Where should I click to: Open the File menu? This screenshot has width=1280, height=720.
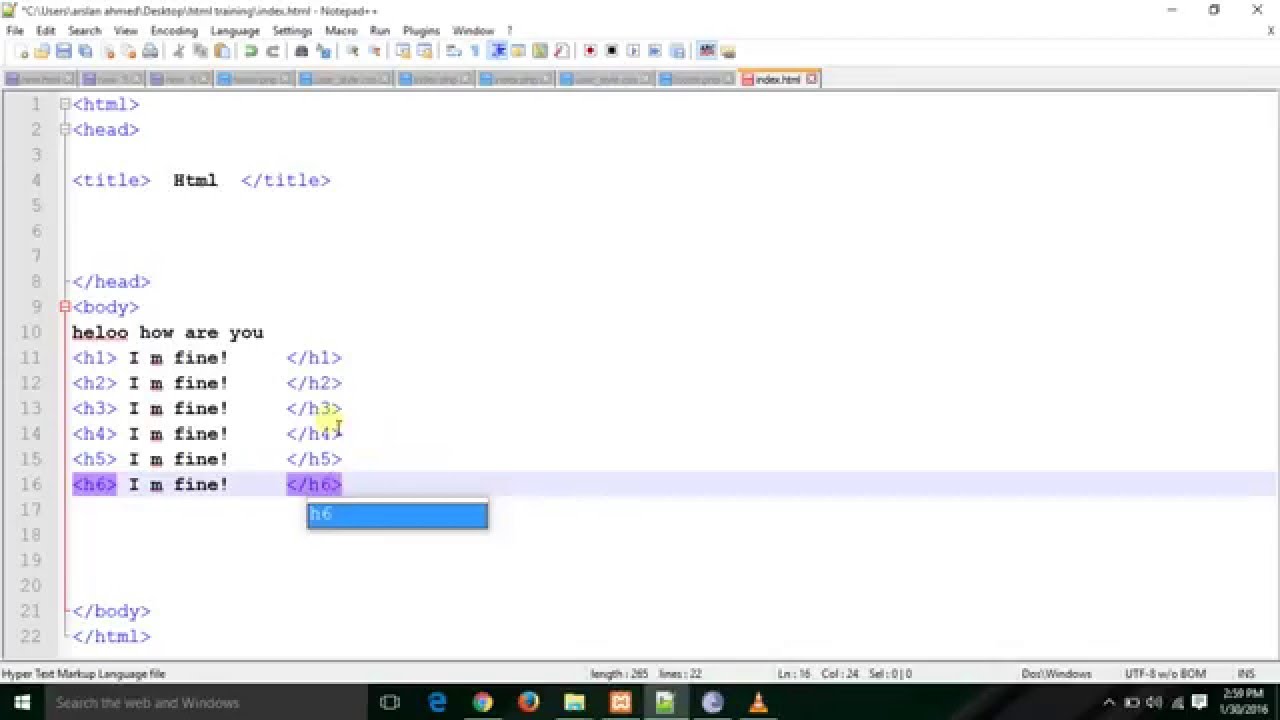[15, 31]
